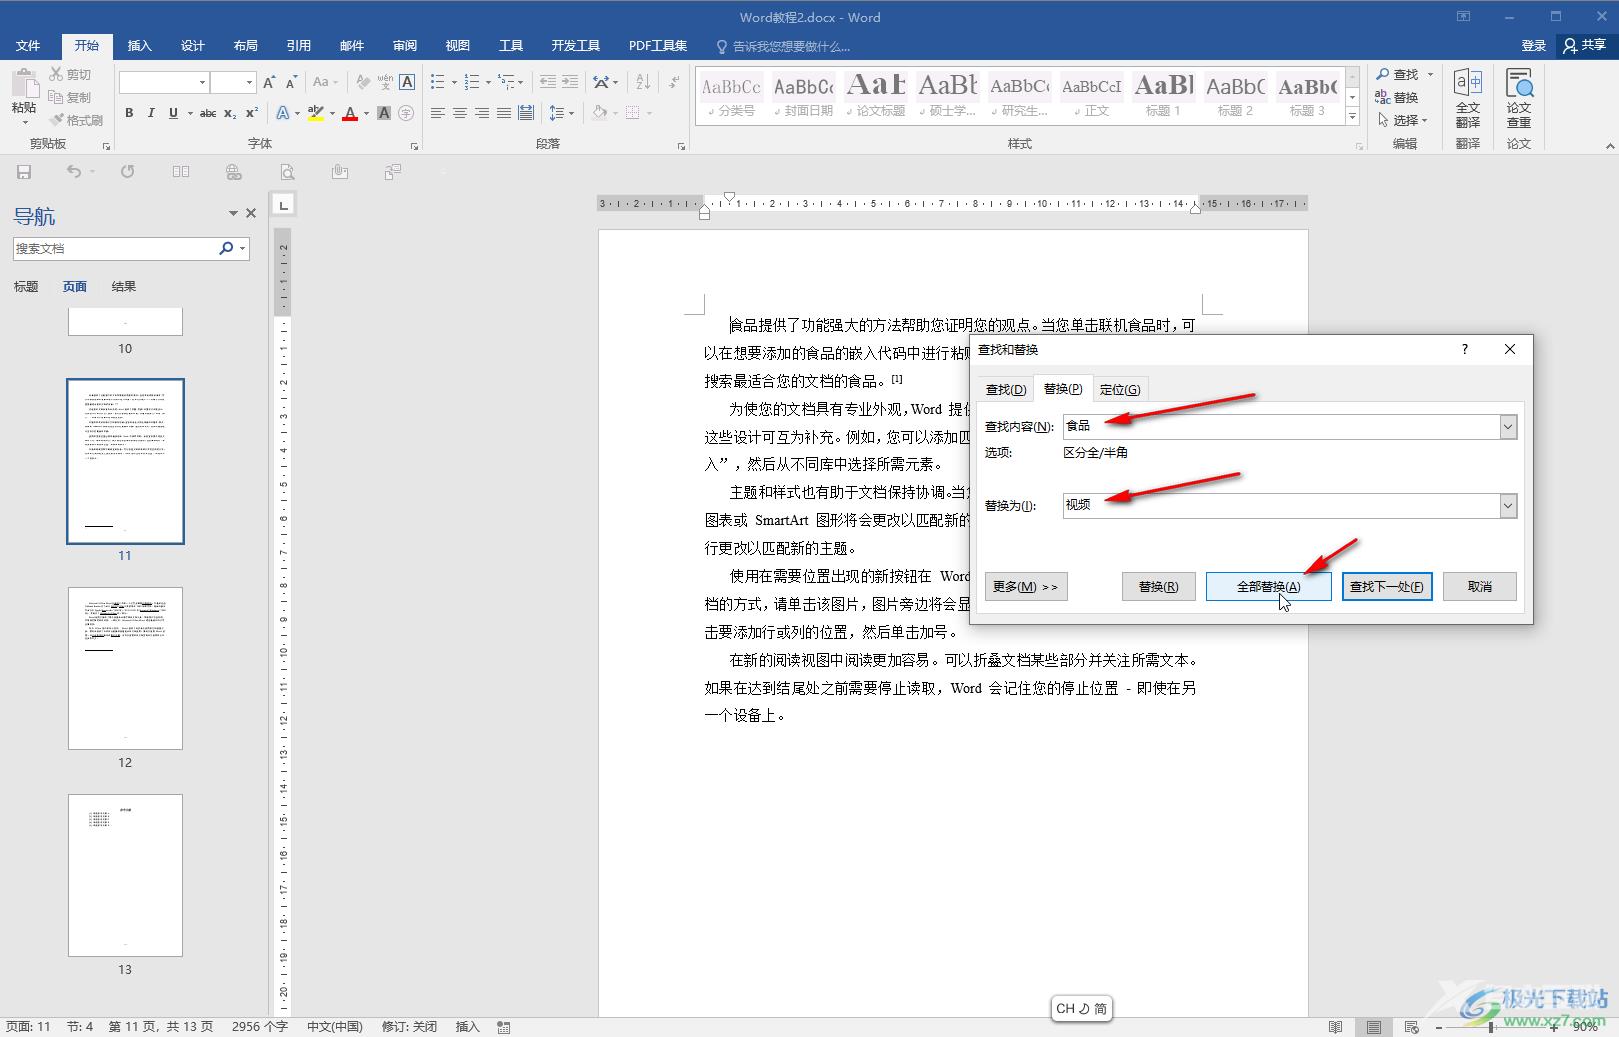Click the Bullets list icon

(x=438, y=82)
